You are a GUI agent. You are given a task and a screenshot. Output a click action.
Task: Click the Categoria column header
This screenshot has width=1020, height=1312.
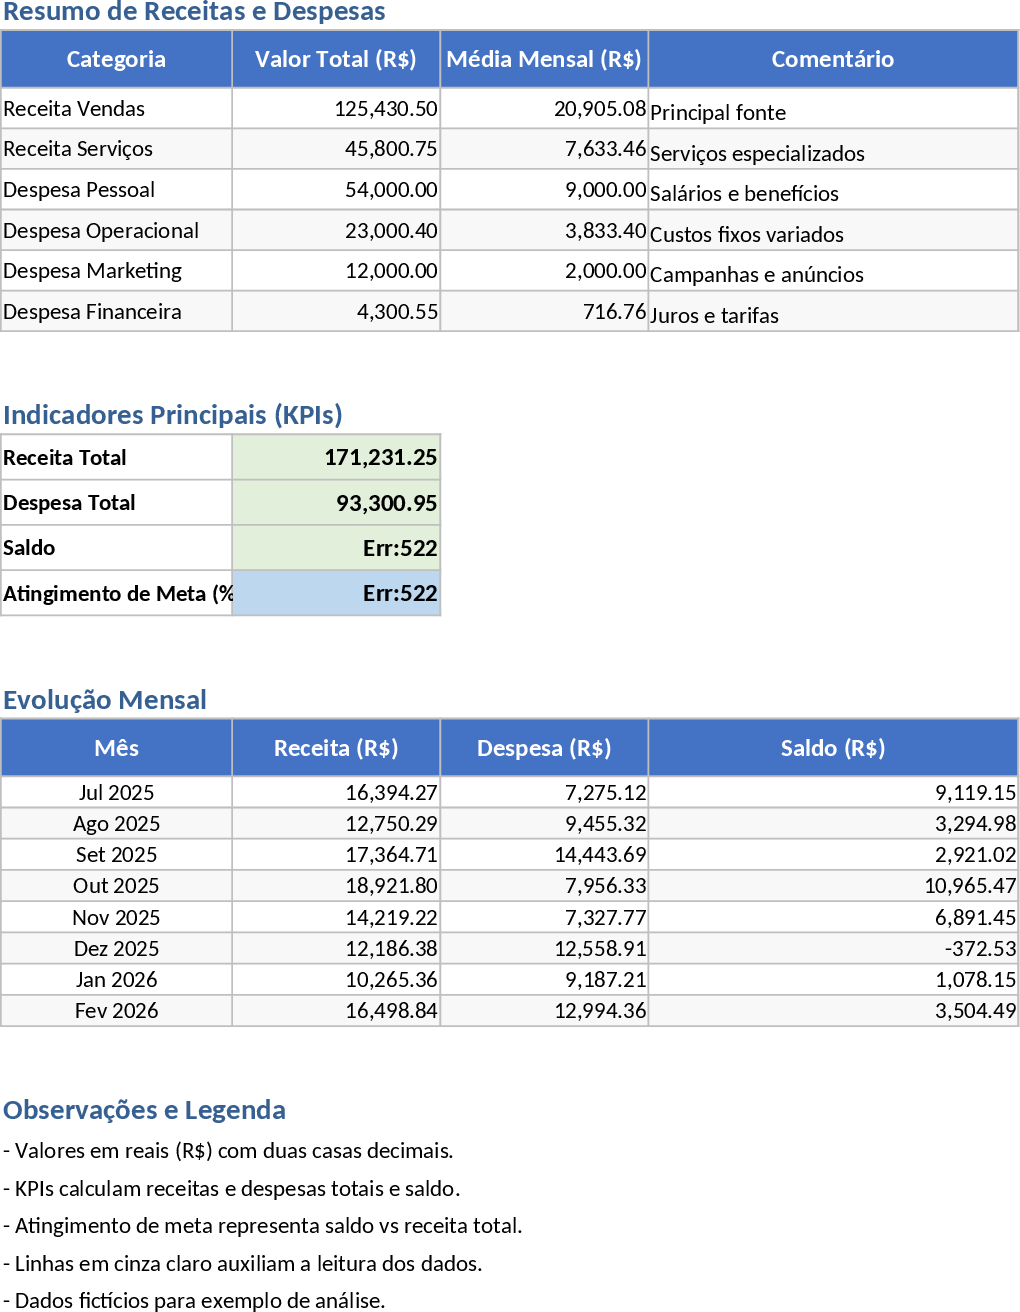pos(116,59)
